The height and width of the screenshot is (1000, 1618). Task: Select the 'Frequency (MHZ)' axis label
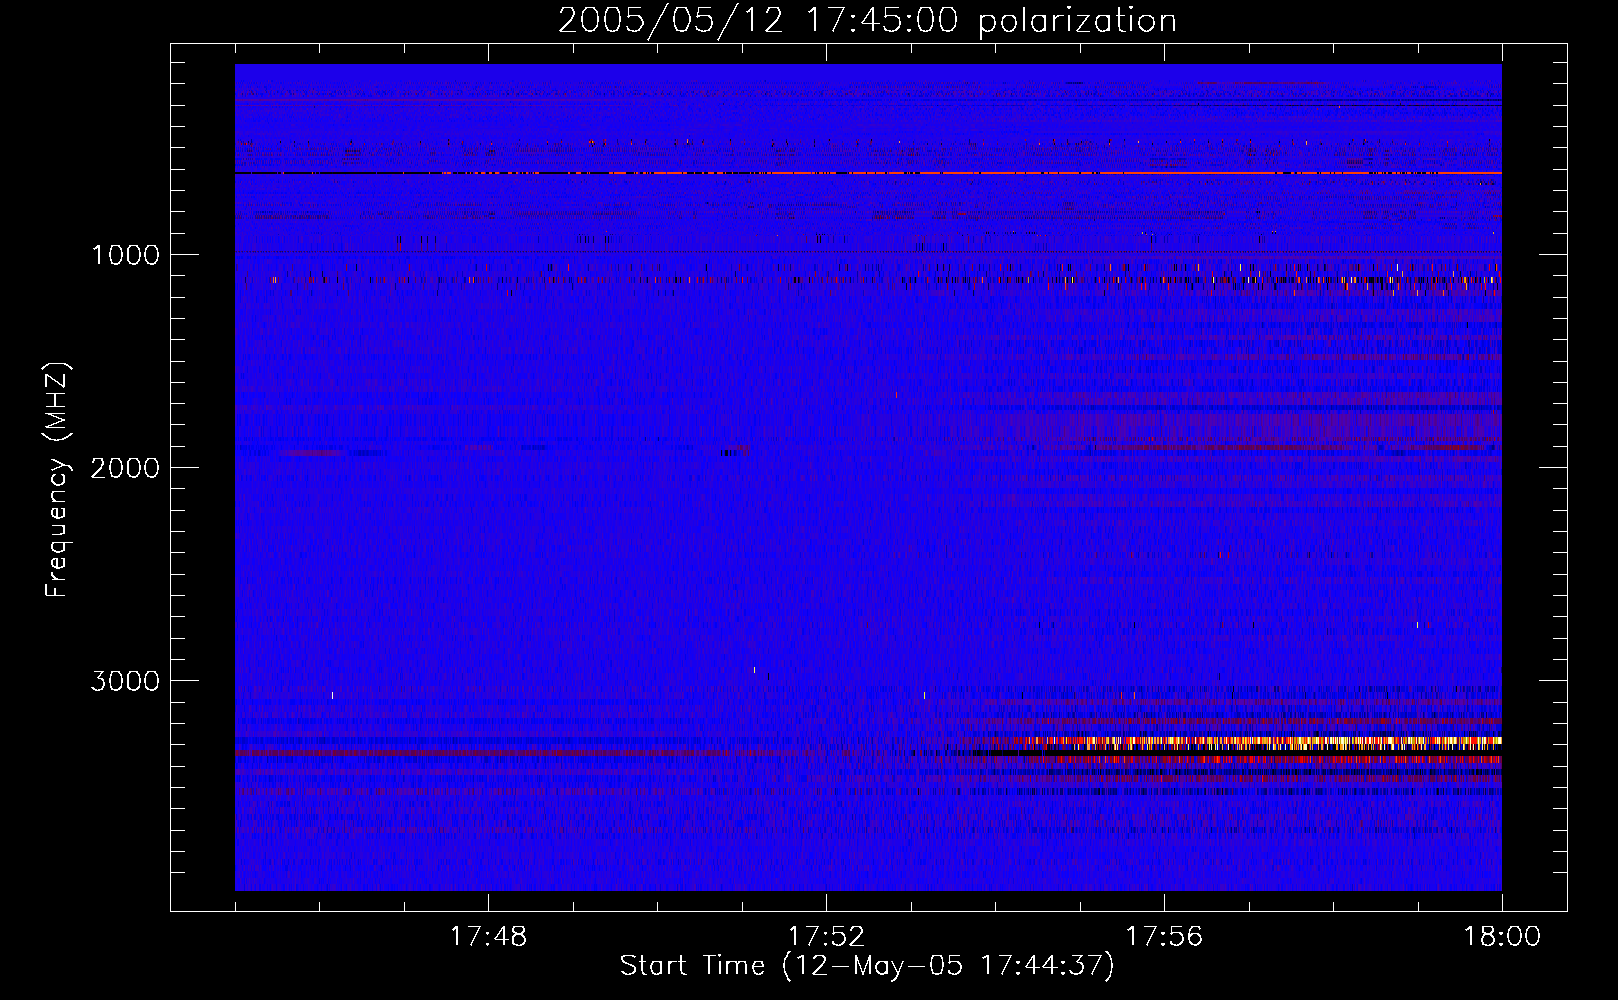point(57,480)
